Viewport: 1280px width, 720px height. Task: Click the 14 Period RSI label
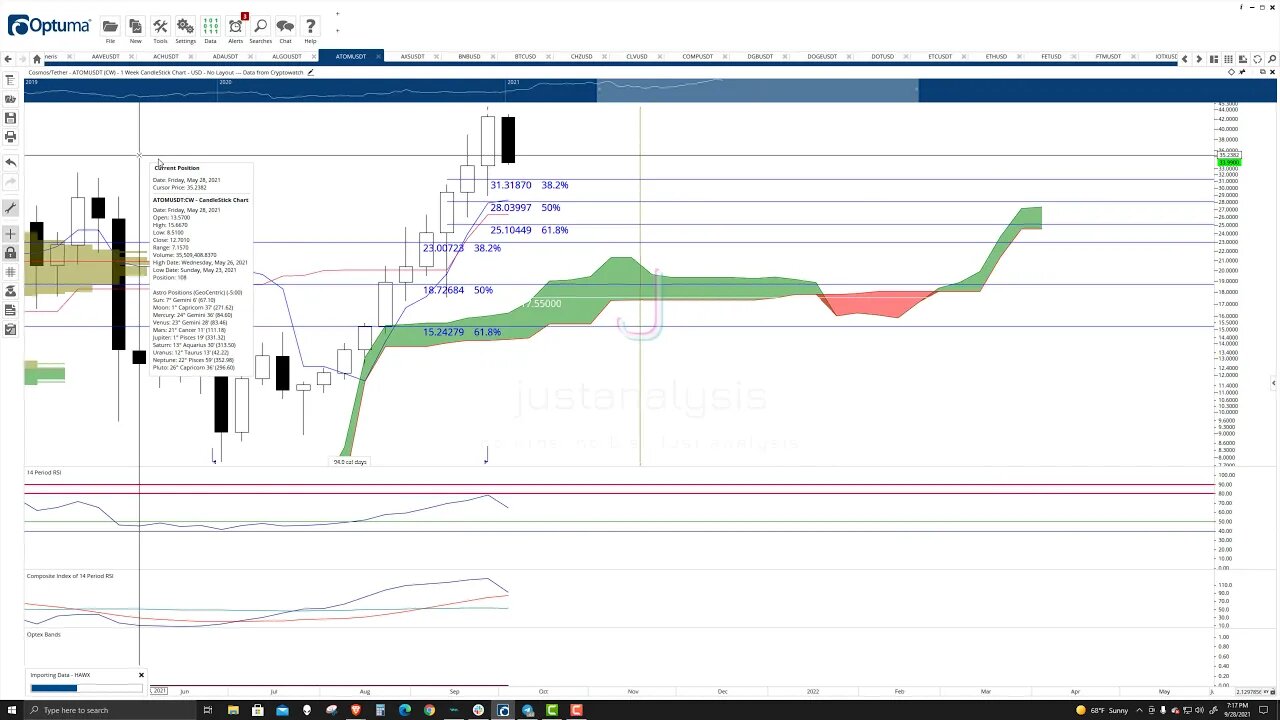(44, 472)
